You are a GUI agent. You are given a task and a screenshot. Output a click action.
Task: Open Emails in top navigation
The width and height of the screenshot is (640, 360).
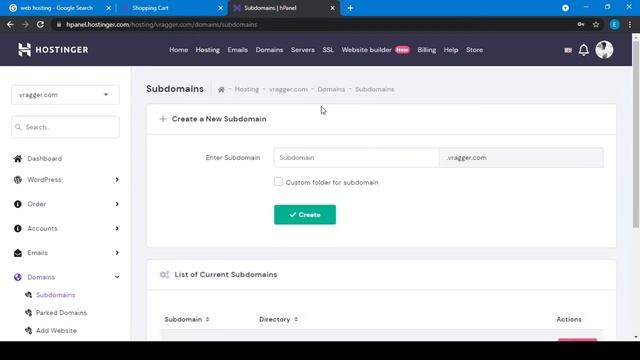238,50
